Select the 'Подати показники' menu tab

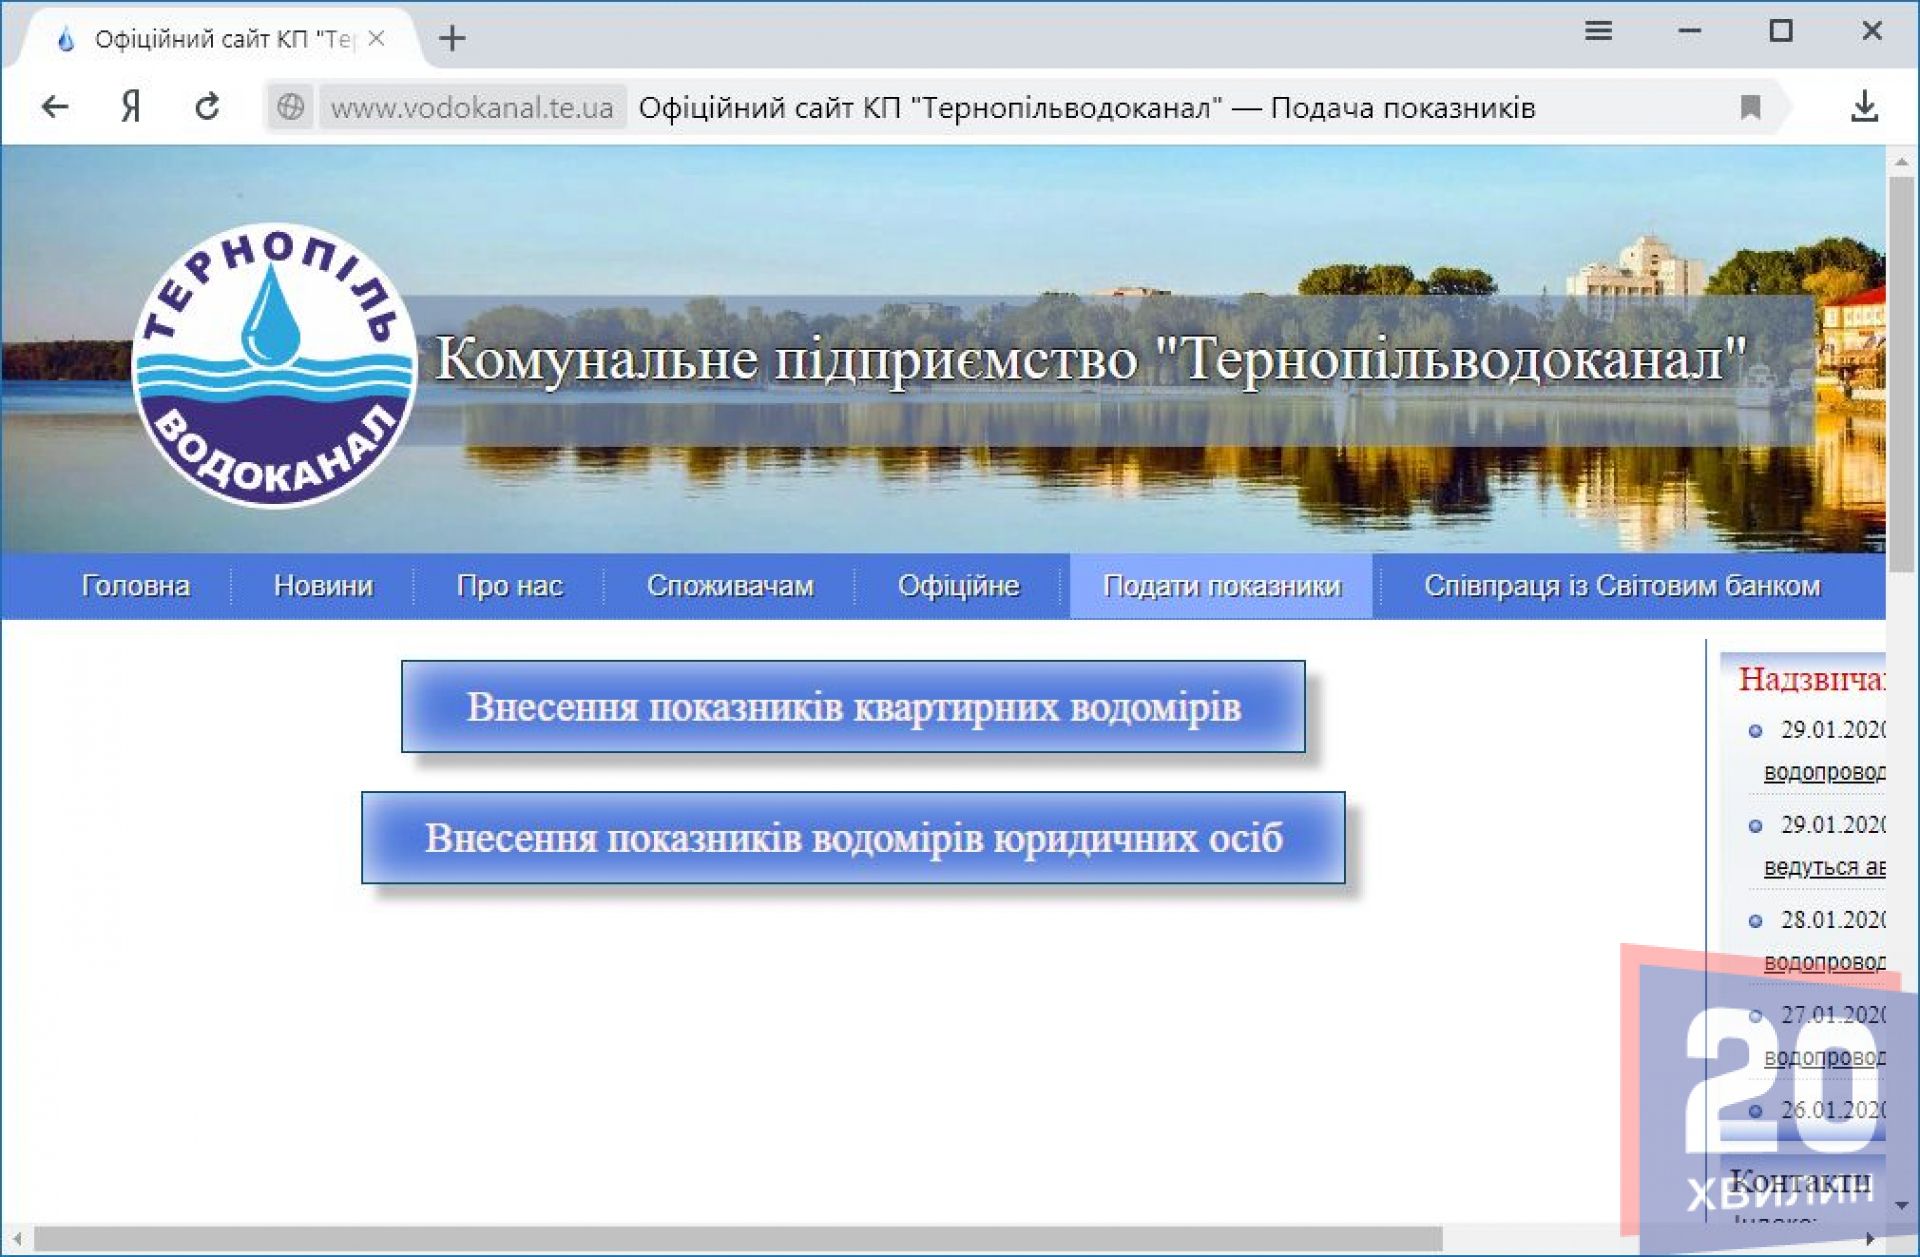point(1221,586)
